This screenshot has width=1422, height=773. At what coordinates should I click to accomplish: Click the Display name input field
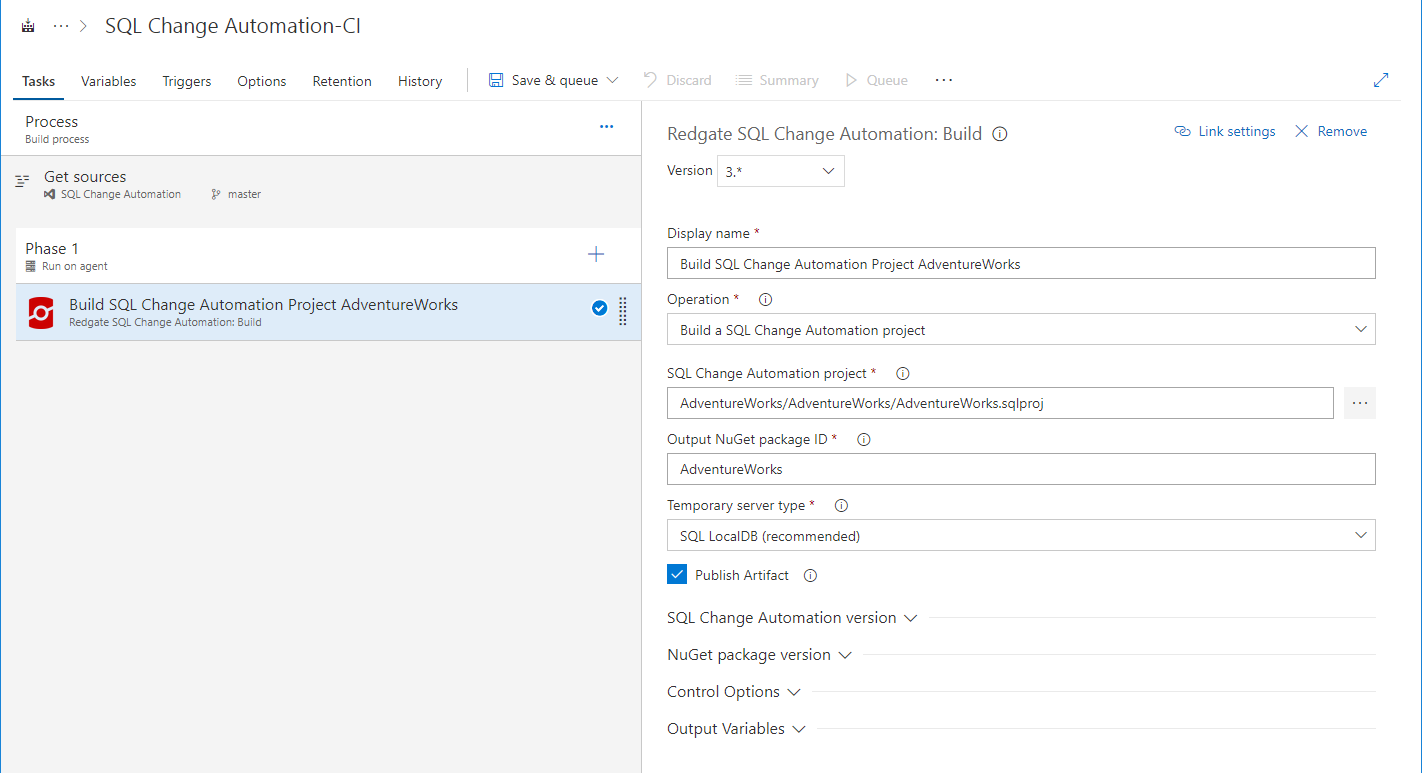[1020, 264]
